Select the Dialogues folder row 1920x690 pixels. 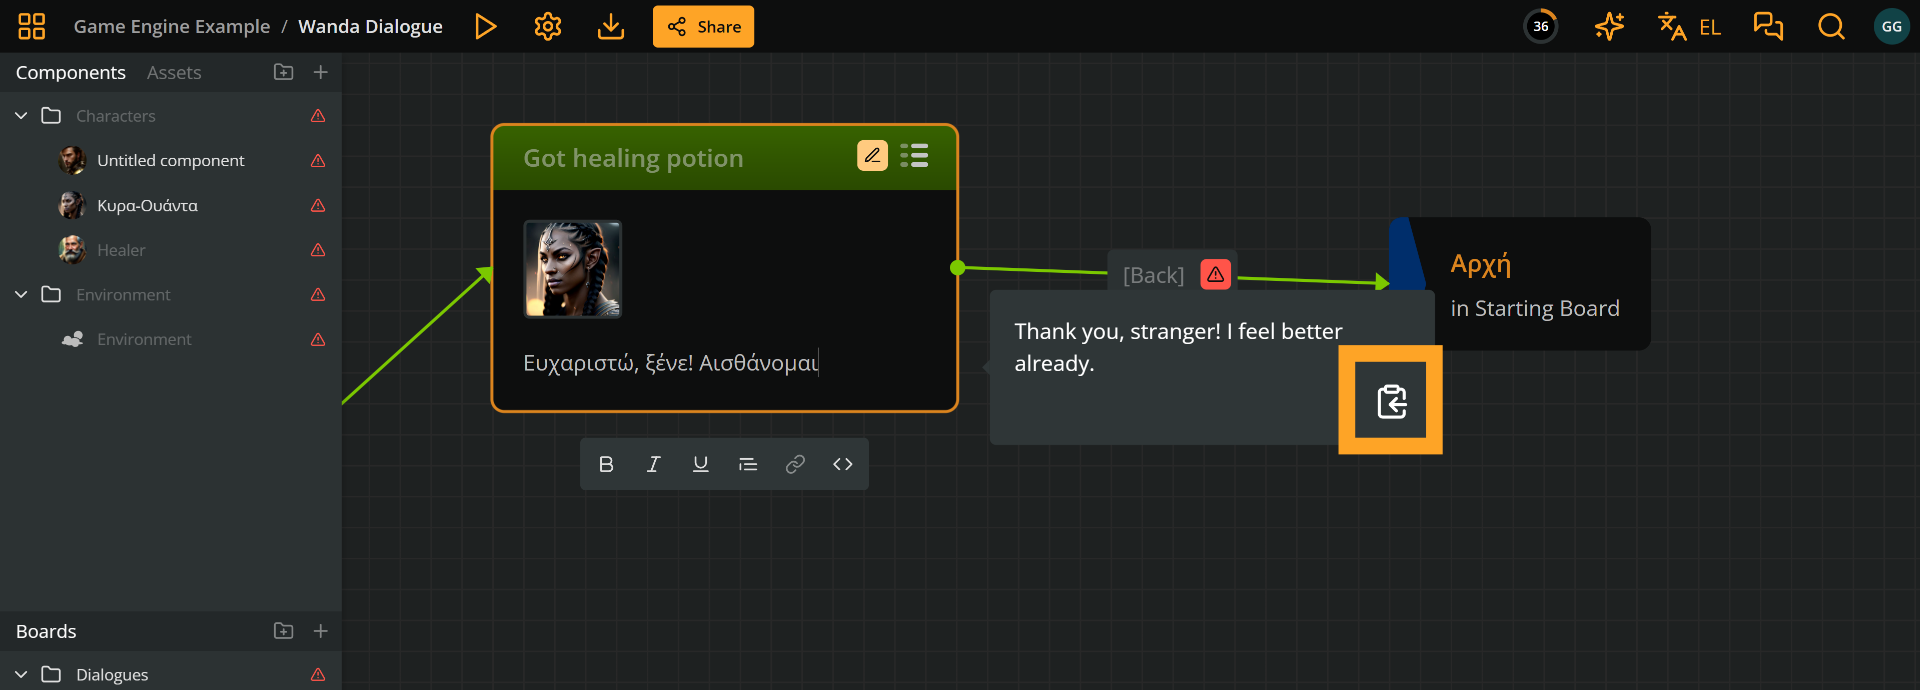point(171,674)
